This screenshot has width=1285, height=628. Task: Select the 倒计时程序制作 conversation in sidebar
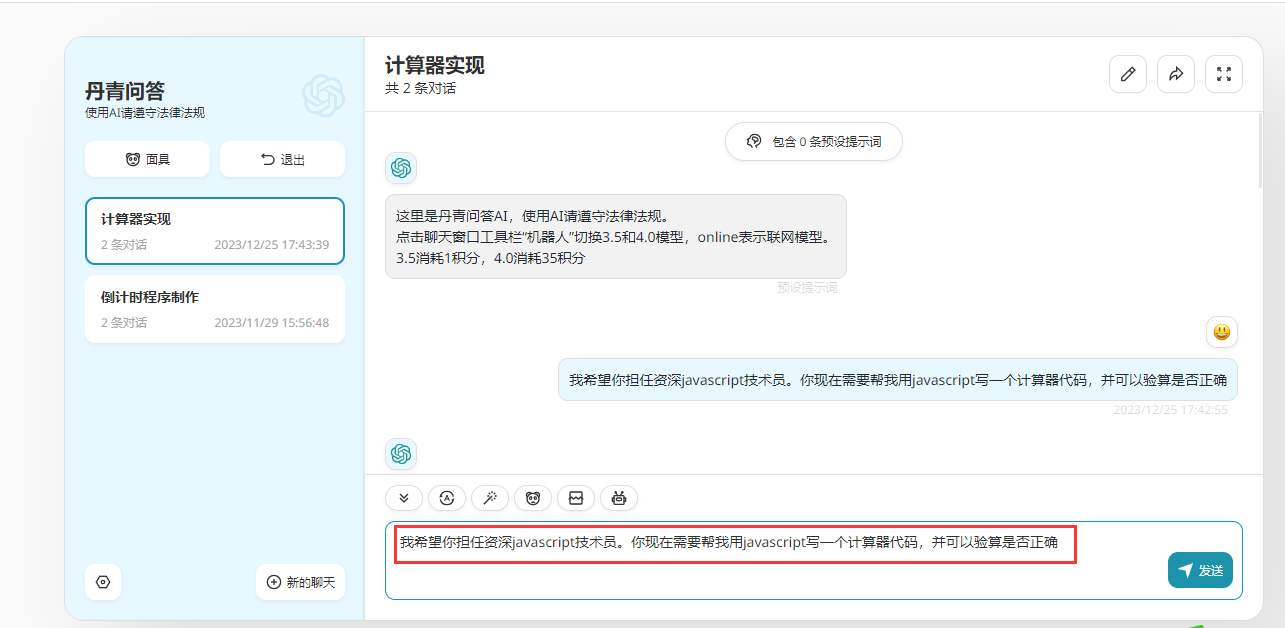pos(215,309)
